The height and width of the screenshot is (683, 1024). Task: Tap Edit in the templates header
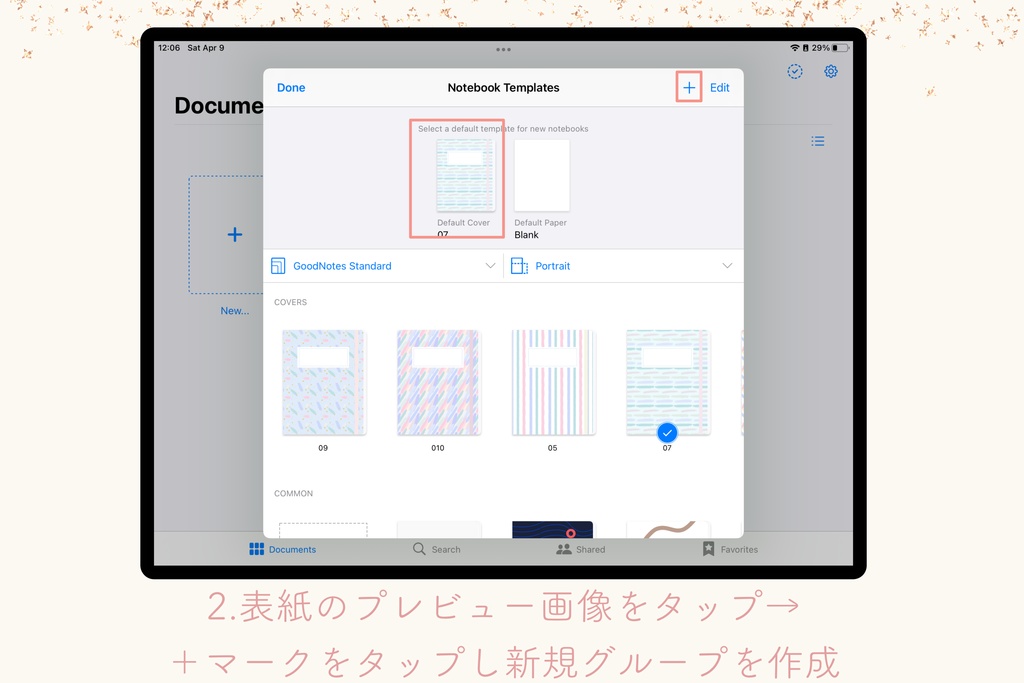tap(720, 87)
